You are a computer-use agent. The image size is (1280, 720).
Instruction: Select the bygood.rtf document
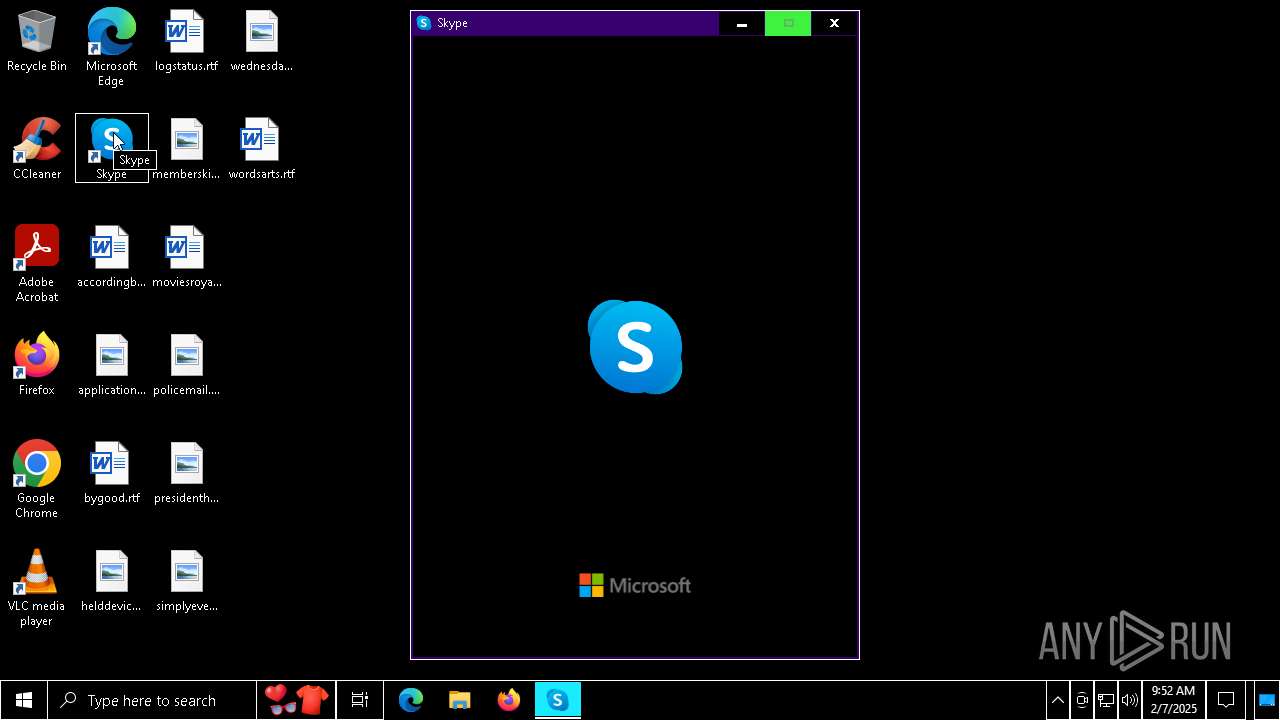[111, 473]
